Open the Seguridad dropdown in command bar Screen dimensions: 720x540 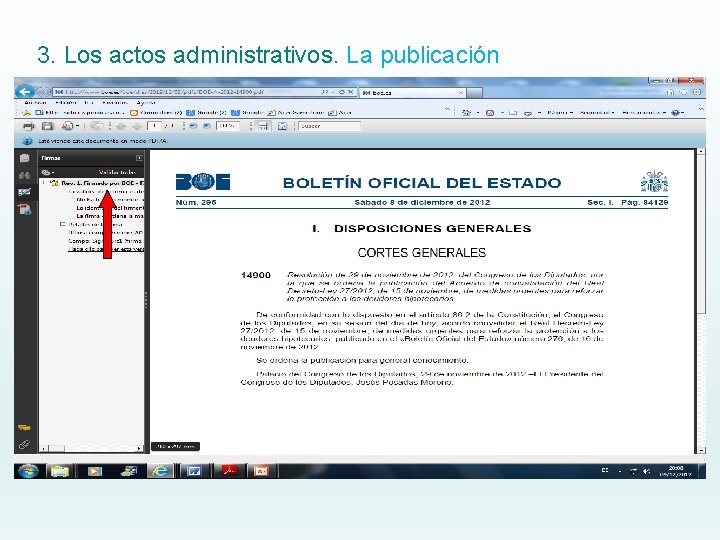[x=596, y=112]
